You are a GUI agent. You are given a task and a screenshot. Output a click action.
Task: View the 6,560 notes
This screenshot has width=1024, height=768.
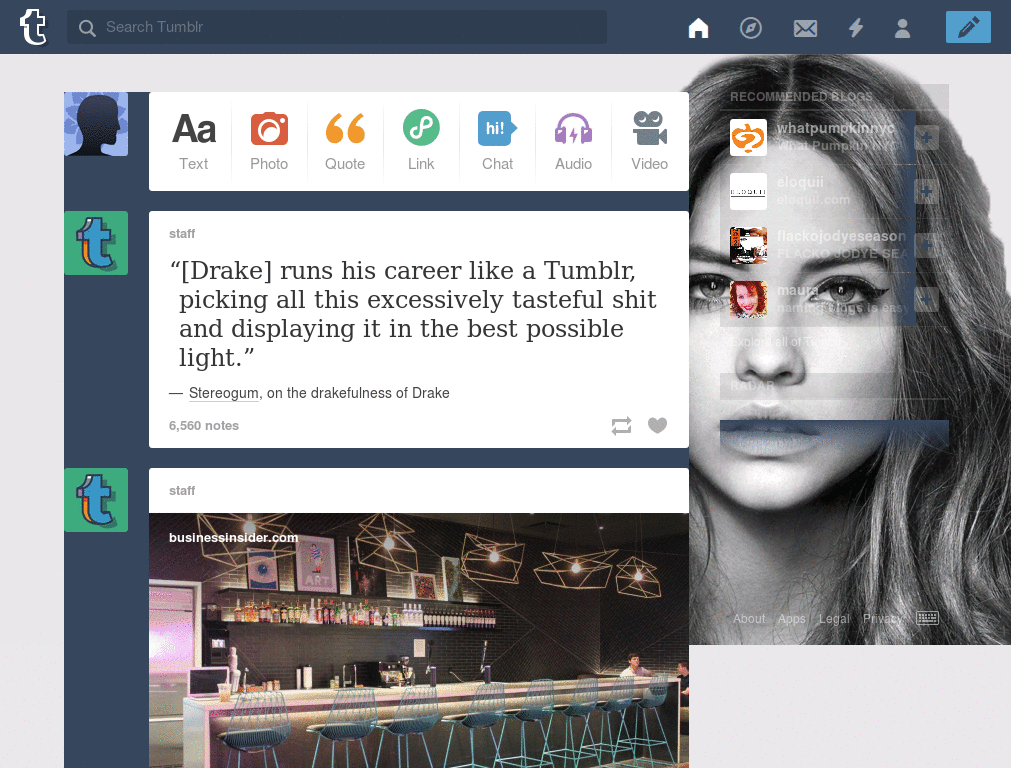(x=204, y=426)
